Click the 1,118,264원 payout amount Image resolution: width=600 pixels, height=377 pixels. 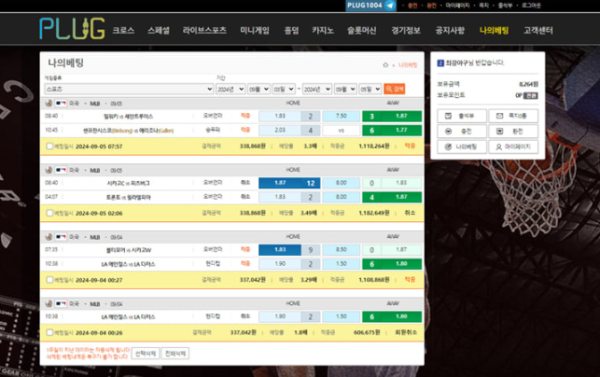tap(374, 146)
